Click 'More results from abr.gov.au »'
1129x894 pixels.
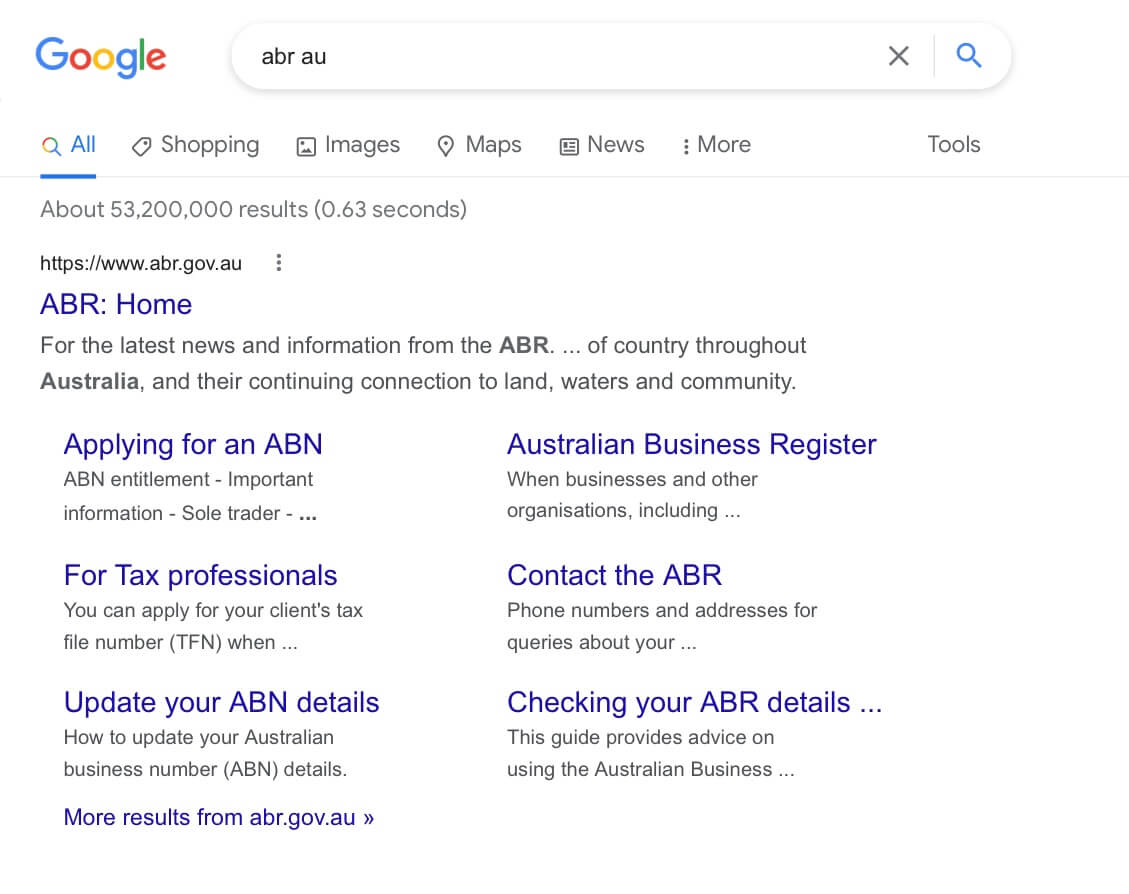[219, 818]
